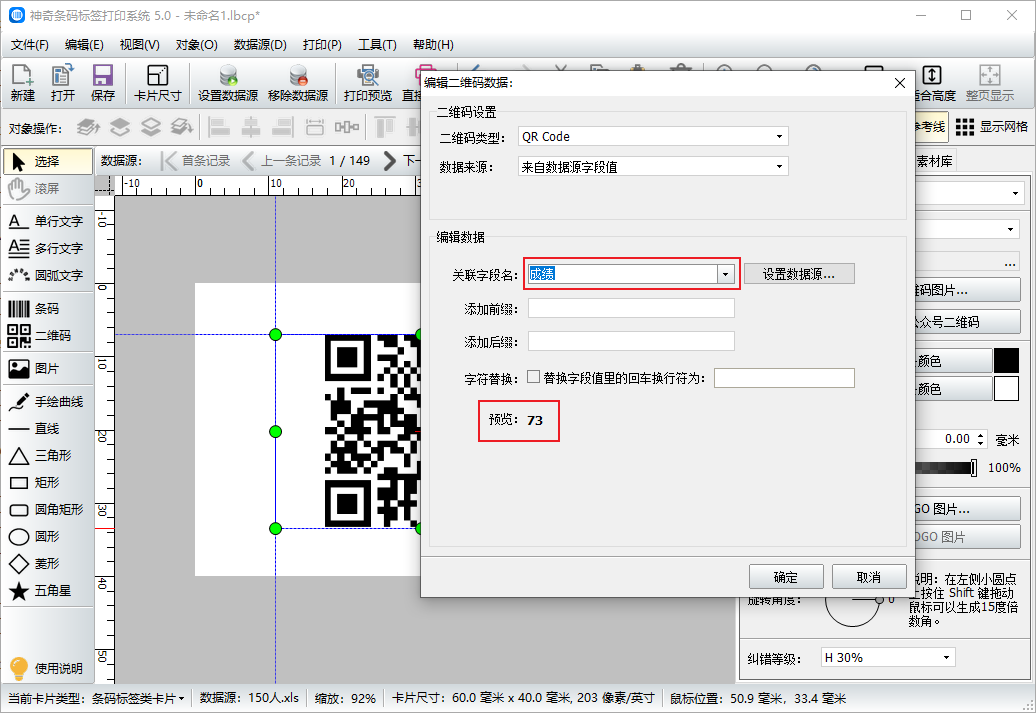
Task: Select the 矩形 rectangle tool
Action: click(48, 483)
